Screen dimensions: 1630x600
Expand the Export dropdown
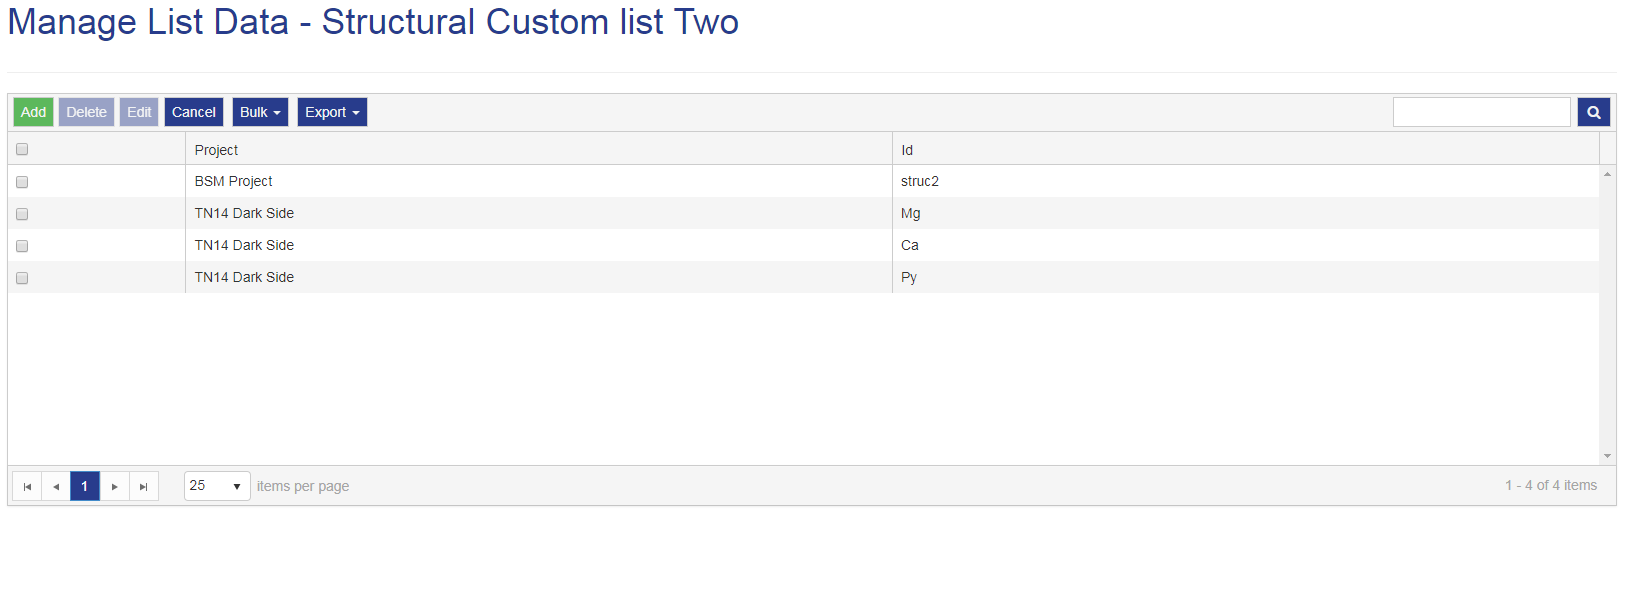click(332, 112)
